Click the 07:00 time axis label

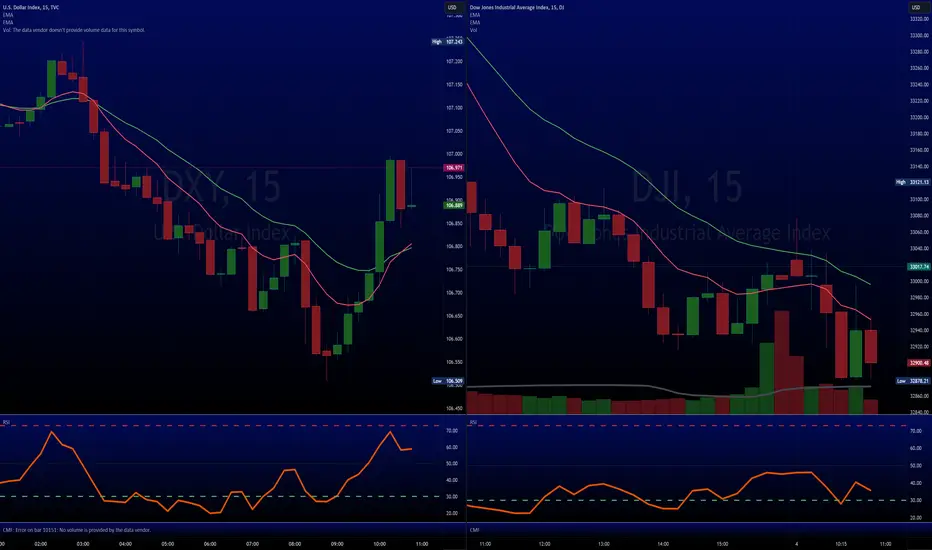point(252,544)
